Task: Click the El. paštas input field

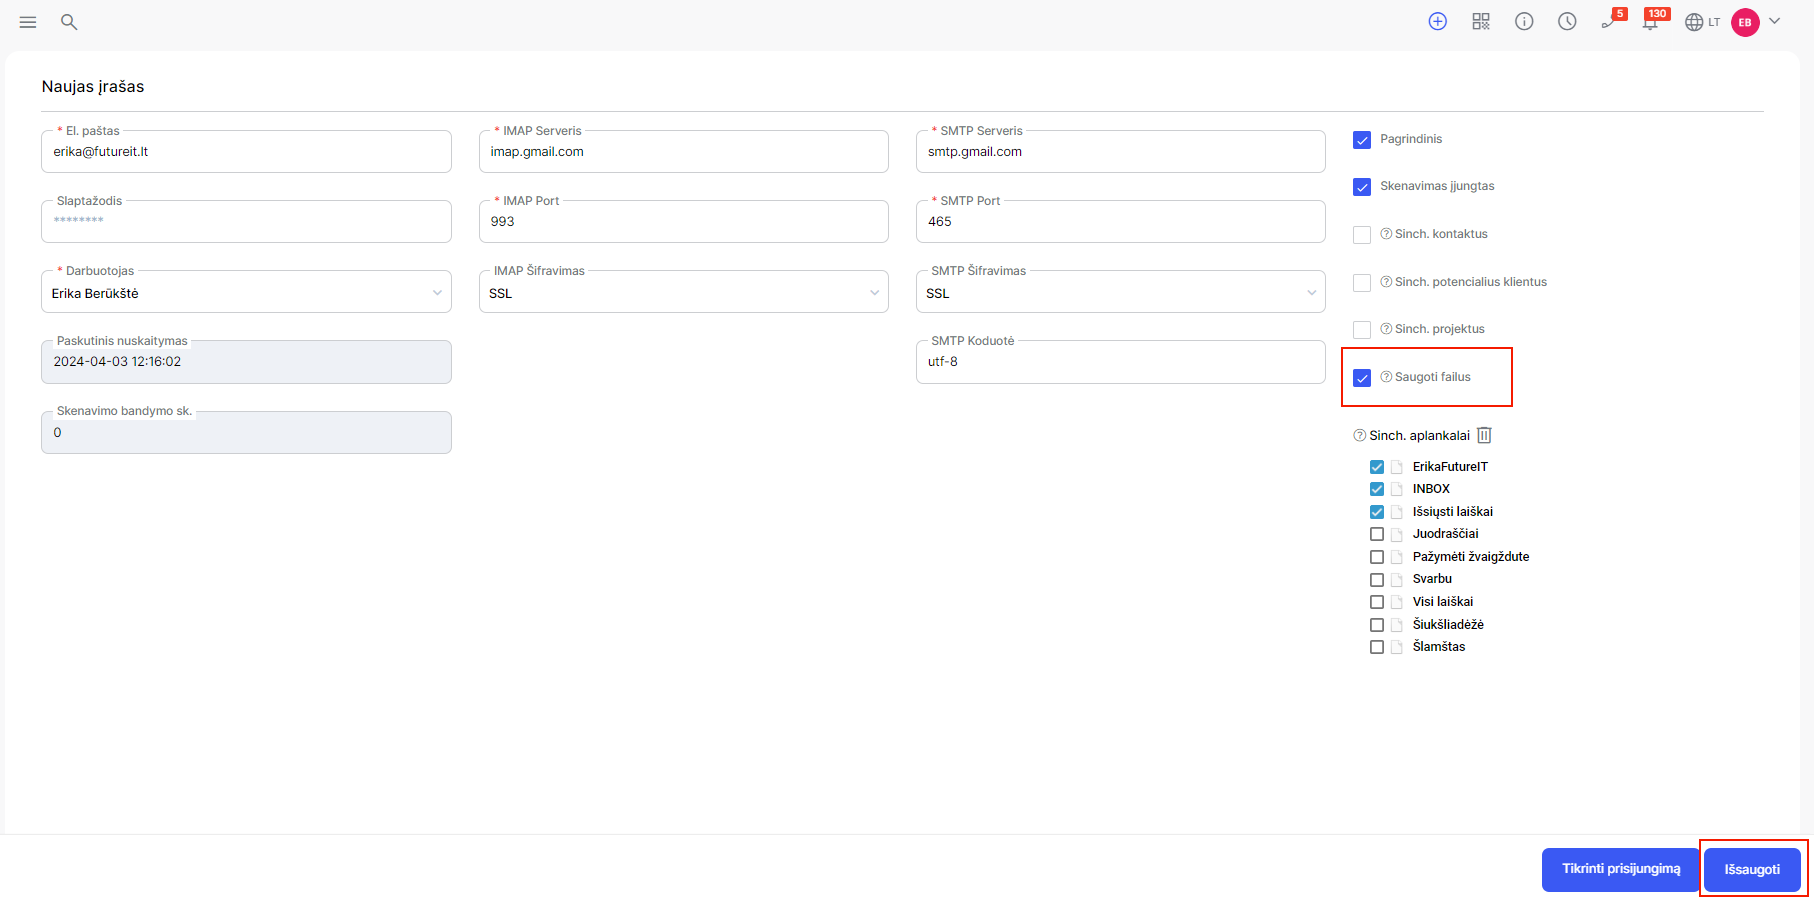Action: tap(246, 152)
